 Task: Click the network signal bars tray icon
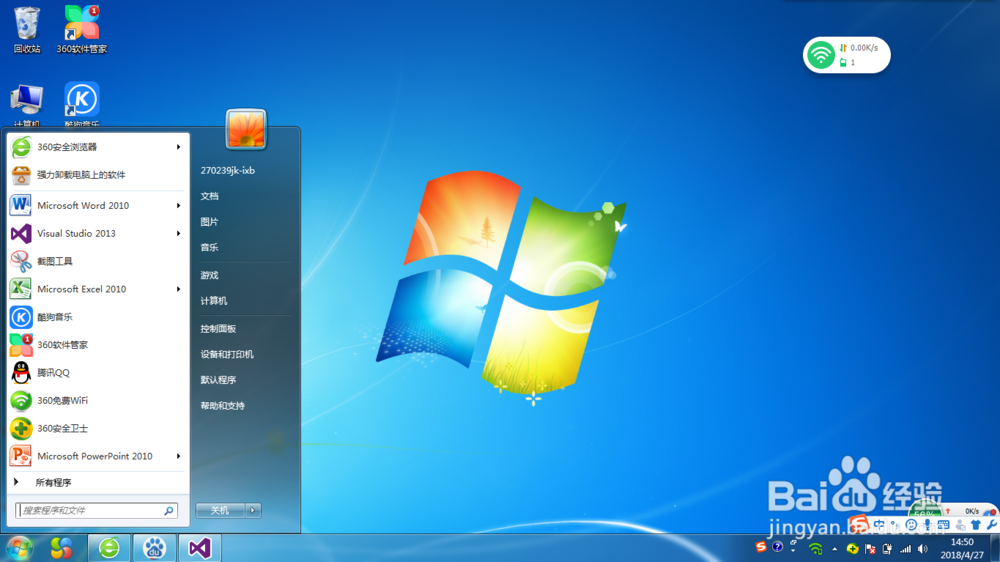pyautogui.click(x=906, y=549)
